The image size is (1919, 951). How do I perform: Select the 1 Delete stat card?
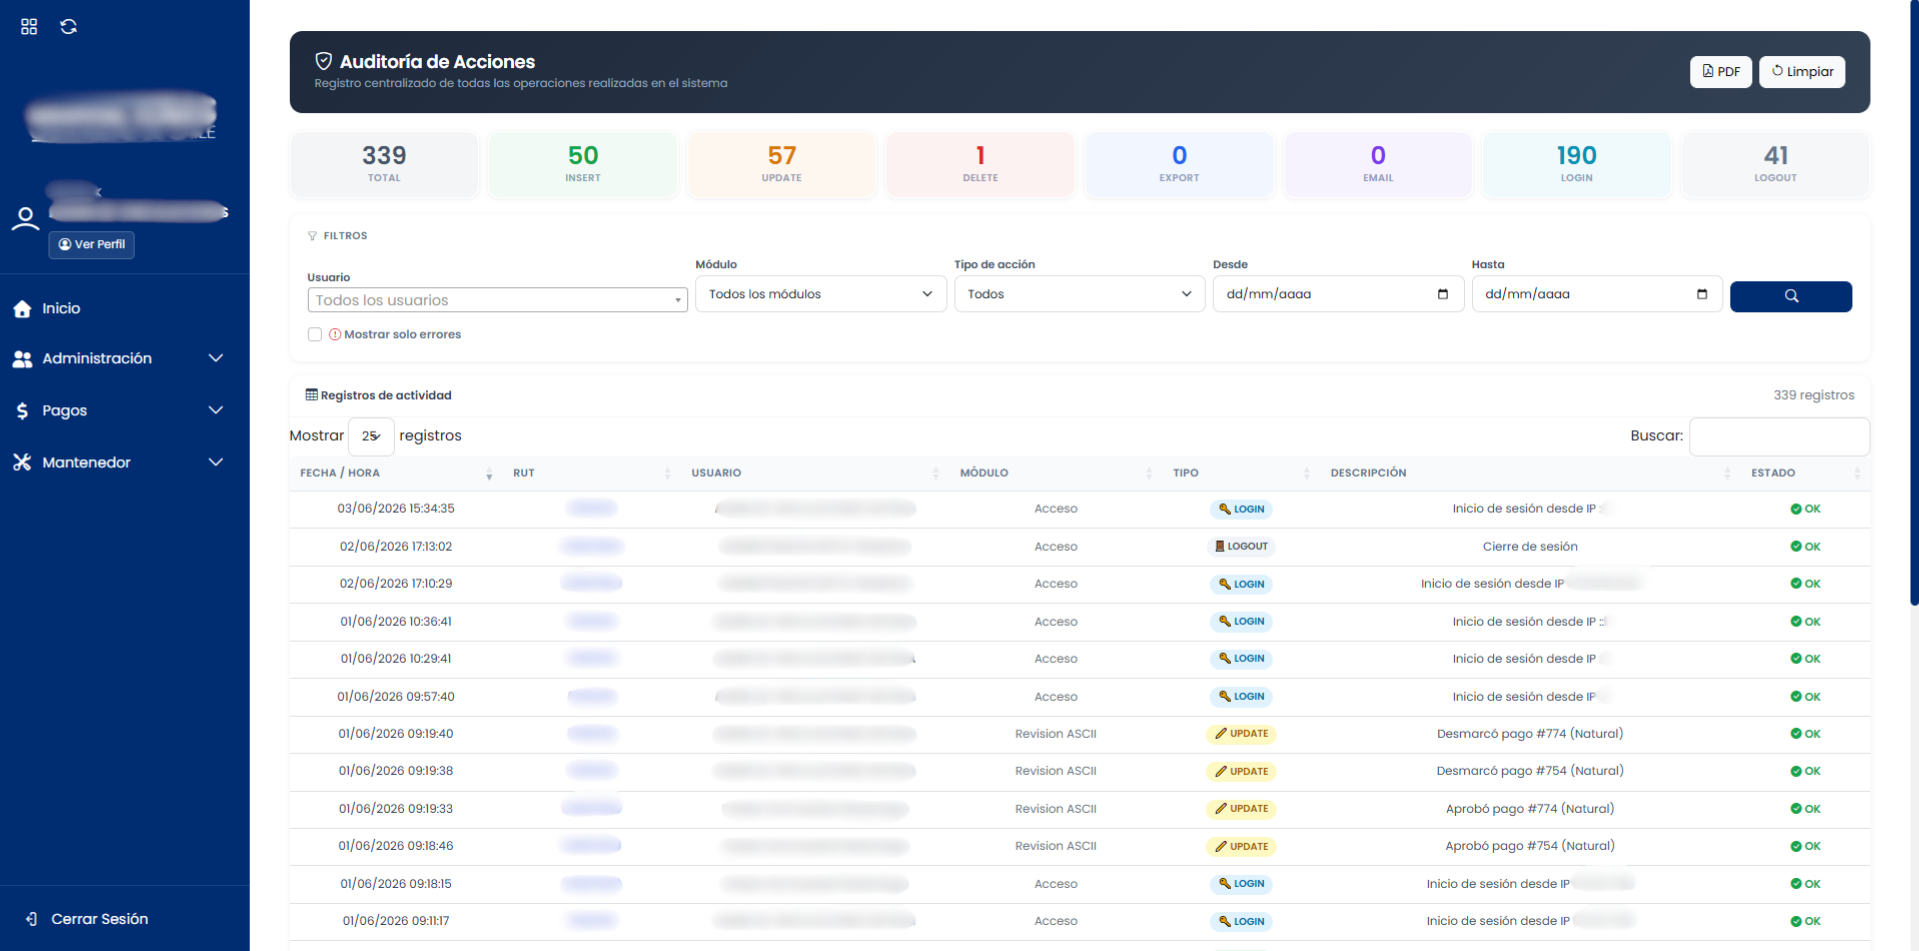[980, 164]
